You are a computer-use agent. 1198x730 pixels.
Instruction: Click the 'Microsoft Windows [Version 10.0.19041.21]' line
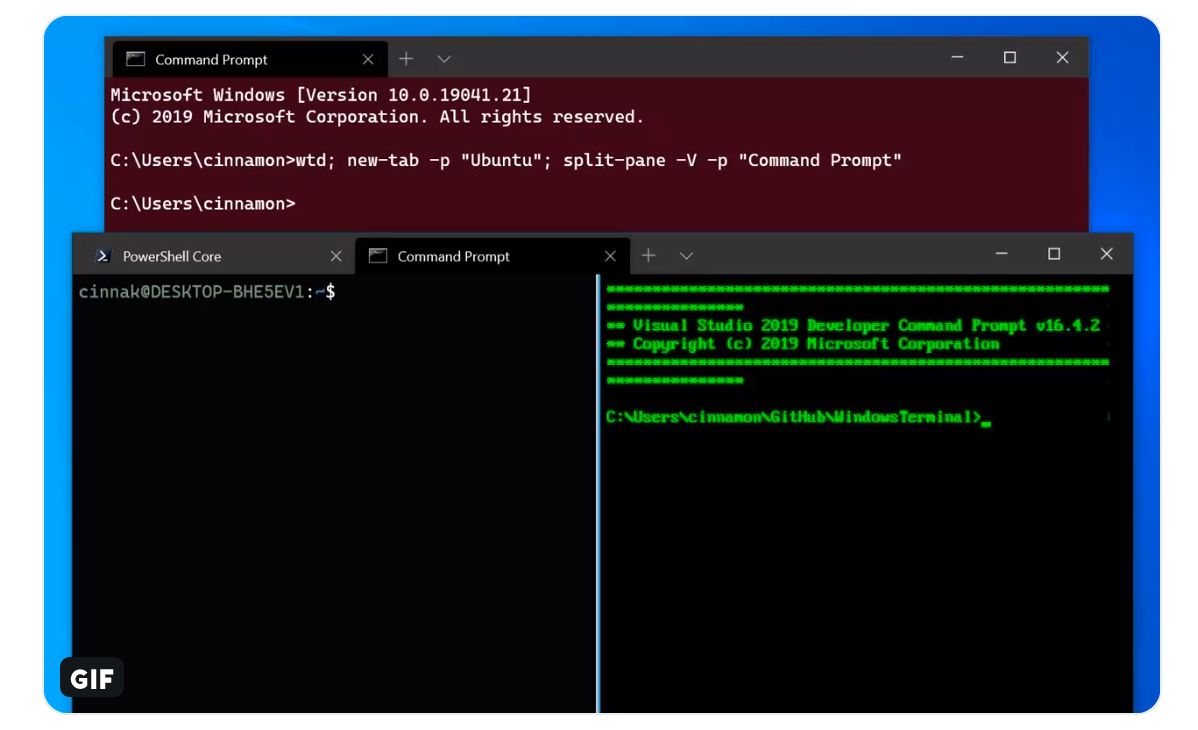321,95
